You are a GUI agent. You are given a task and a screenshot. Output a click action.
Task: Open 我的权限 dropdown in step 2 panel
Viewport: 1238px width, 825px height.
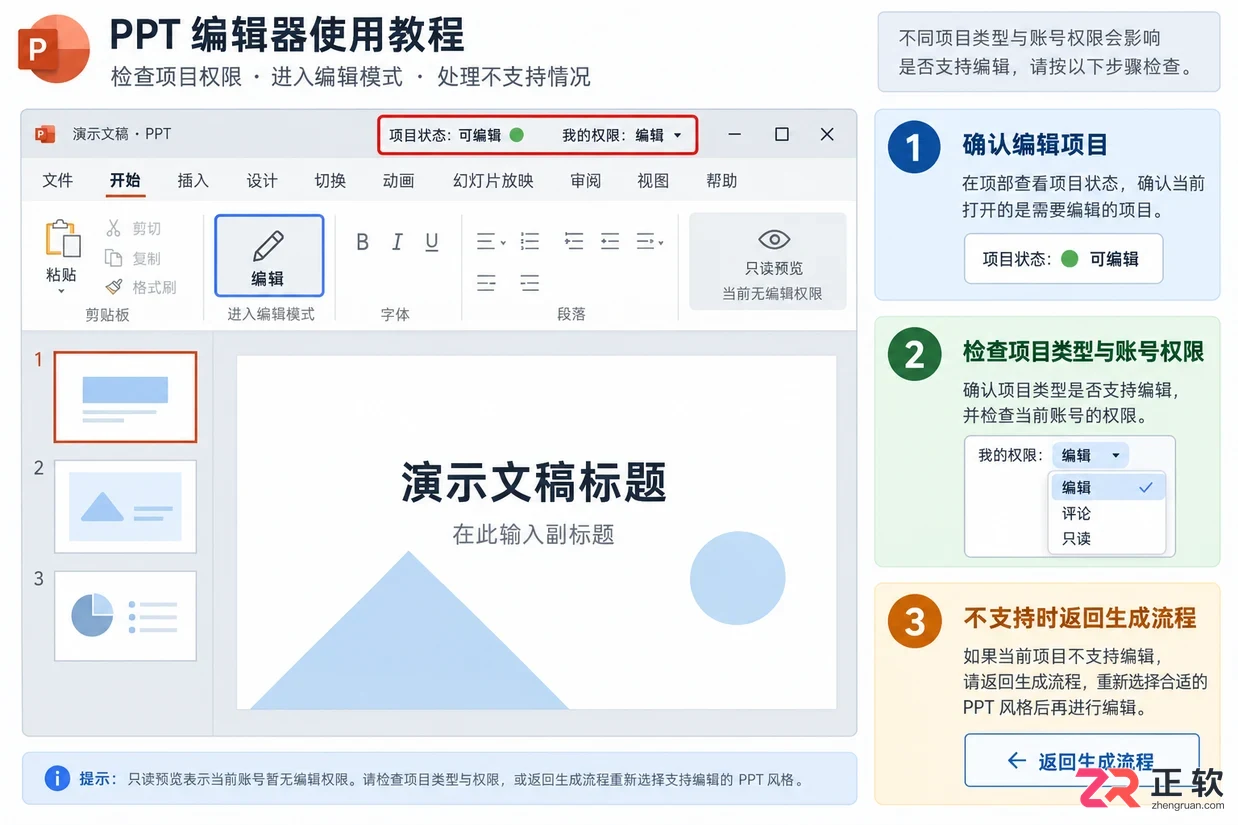(x=1090, y=455)
